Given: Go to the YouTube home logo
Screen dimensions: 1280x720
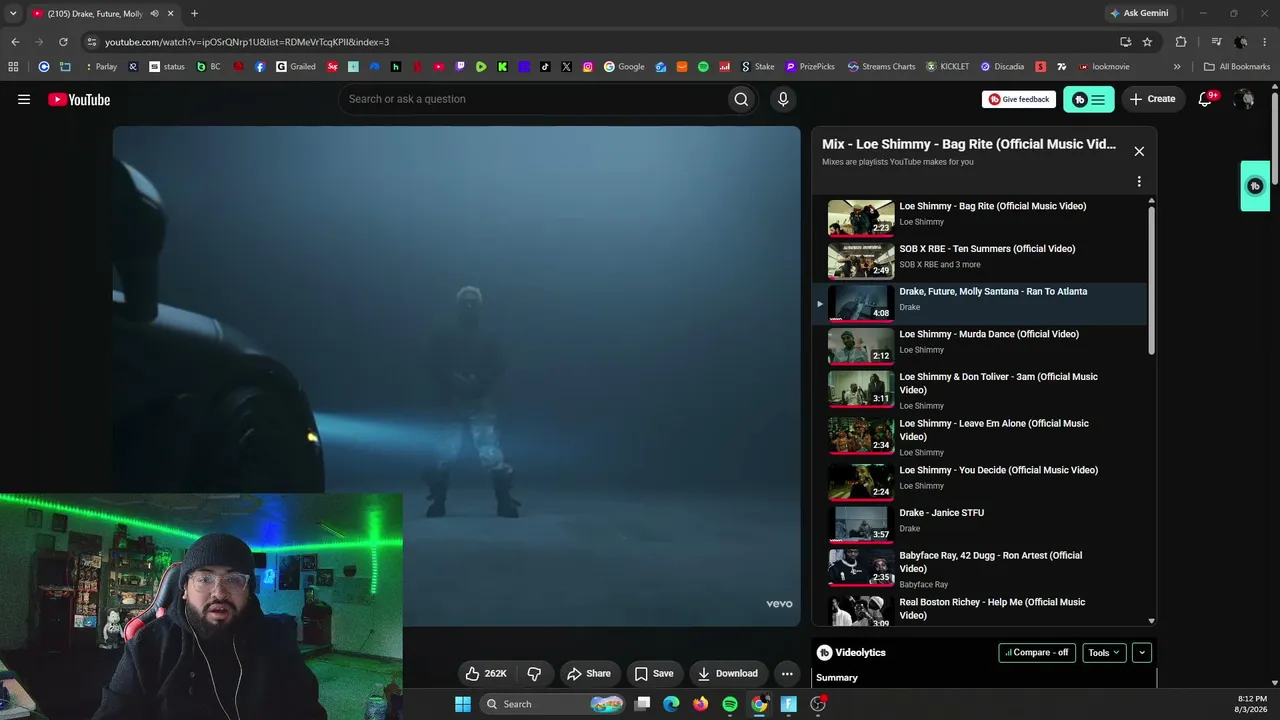Looking at the screenshot, I should pos(79,99).
